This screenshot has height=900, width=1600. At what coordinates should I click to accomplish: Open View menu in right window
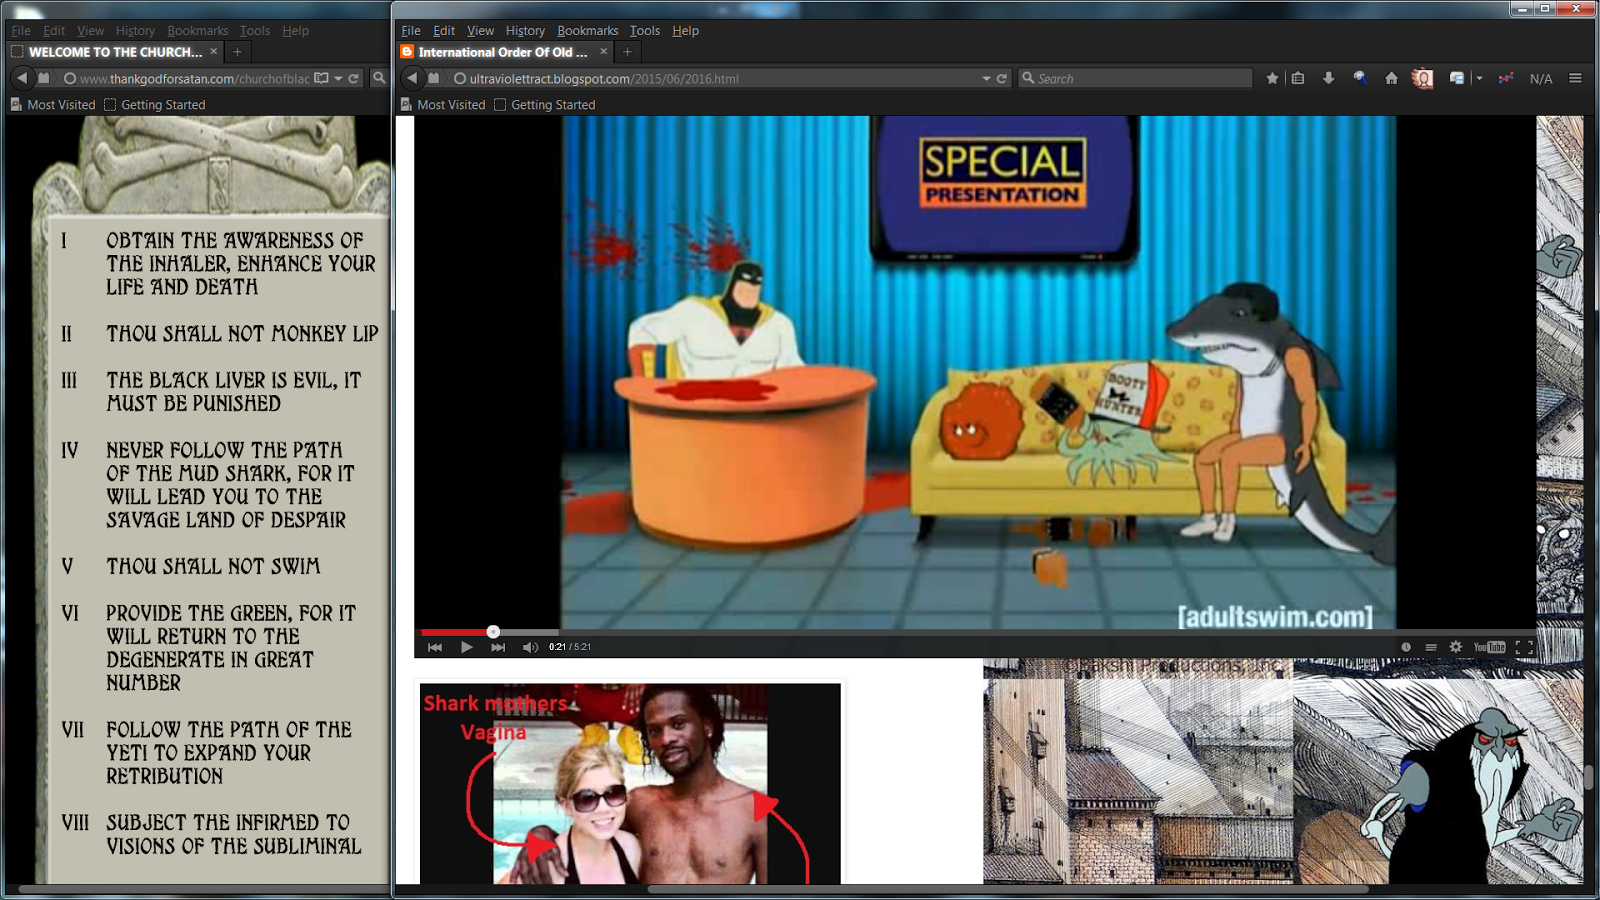pyautogui.click(x=480, y=31)
